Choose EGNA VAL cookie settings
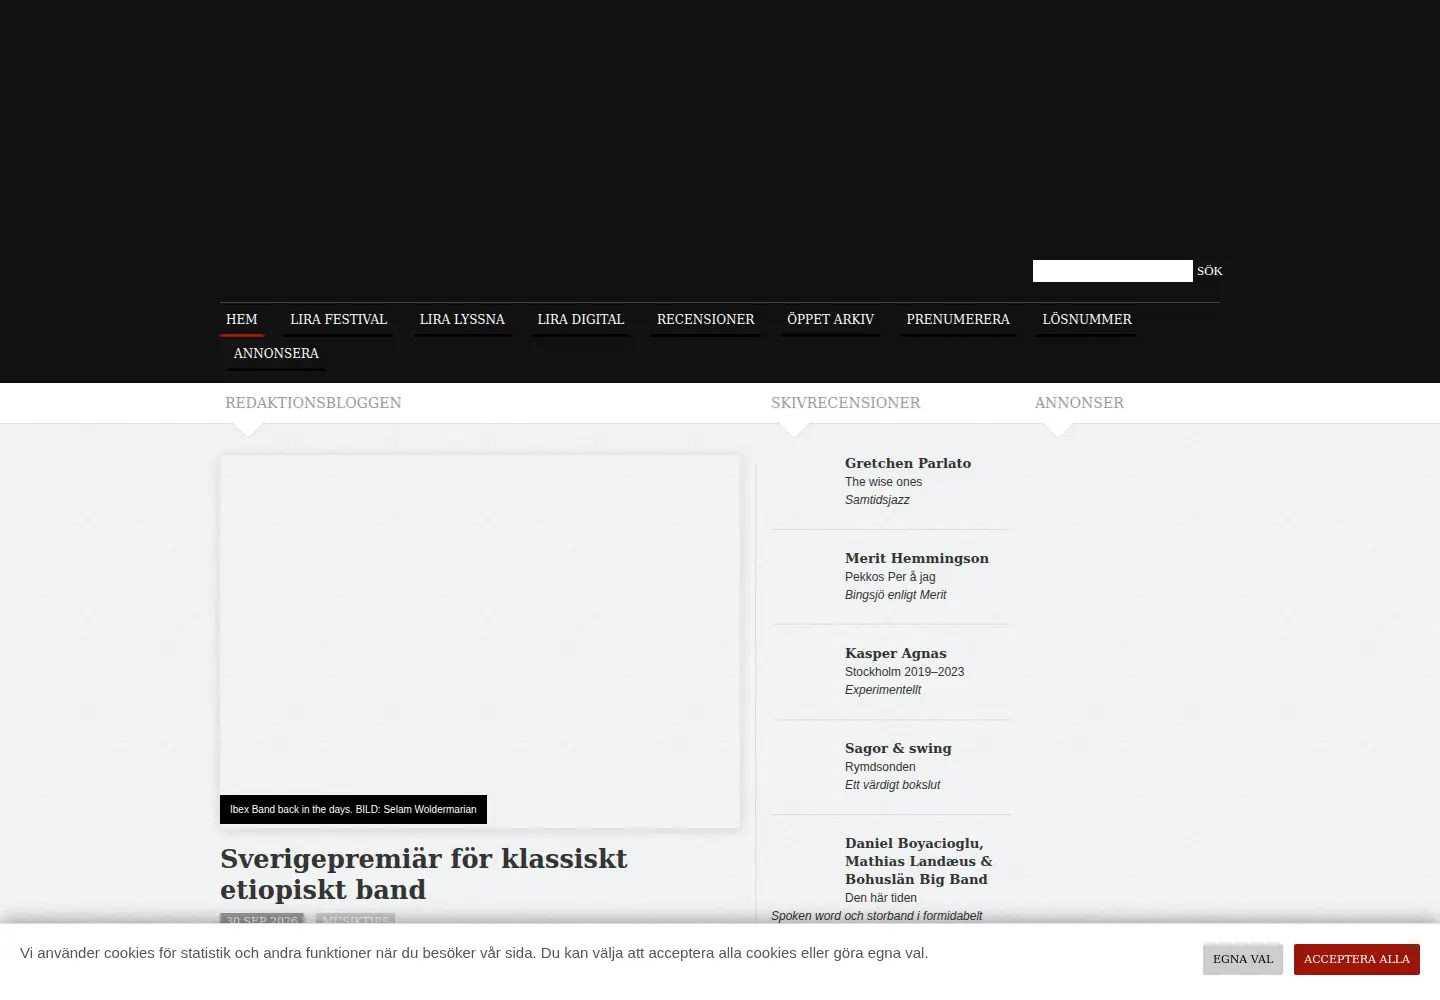 [x=1243, y=959]
